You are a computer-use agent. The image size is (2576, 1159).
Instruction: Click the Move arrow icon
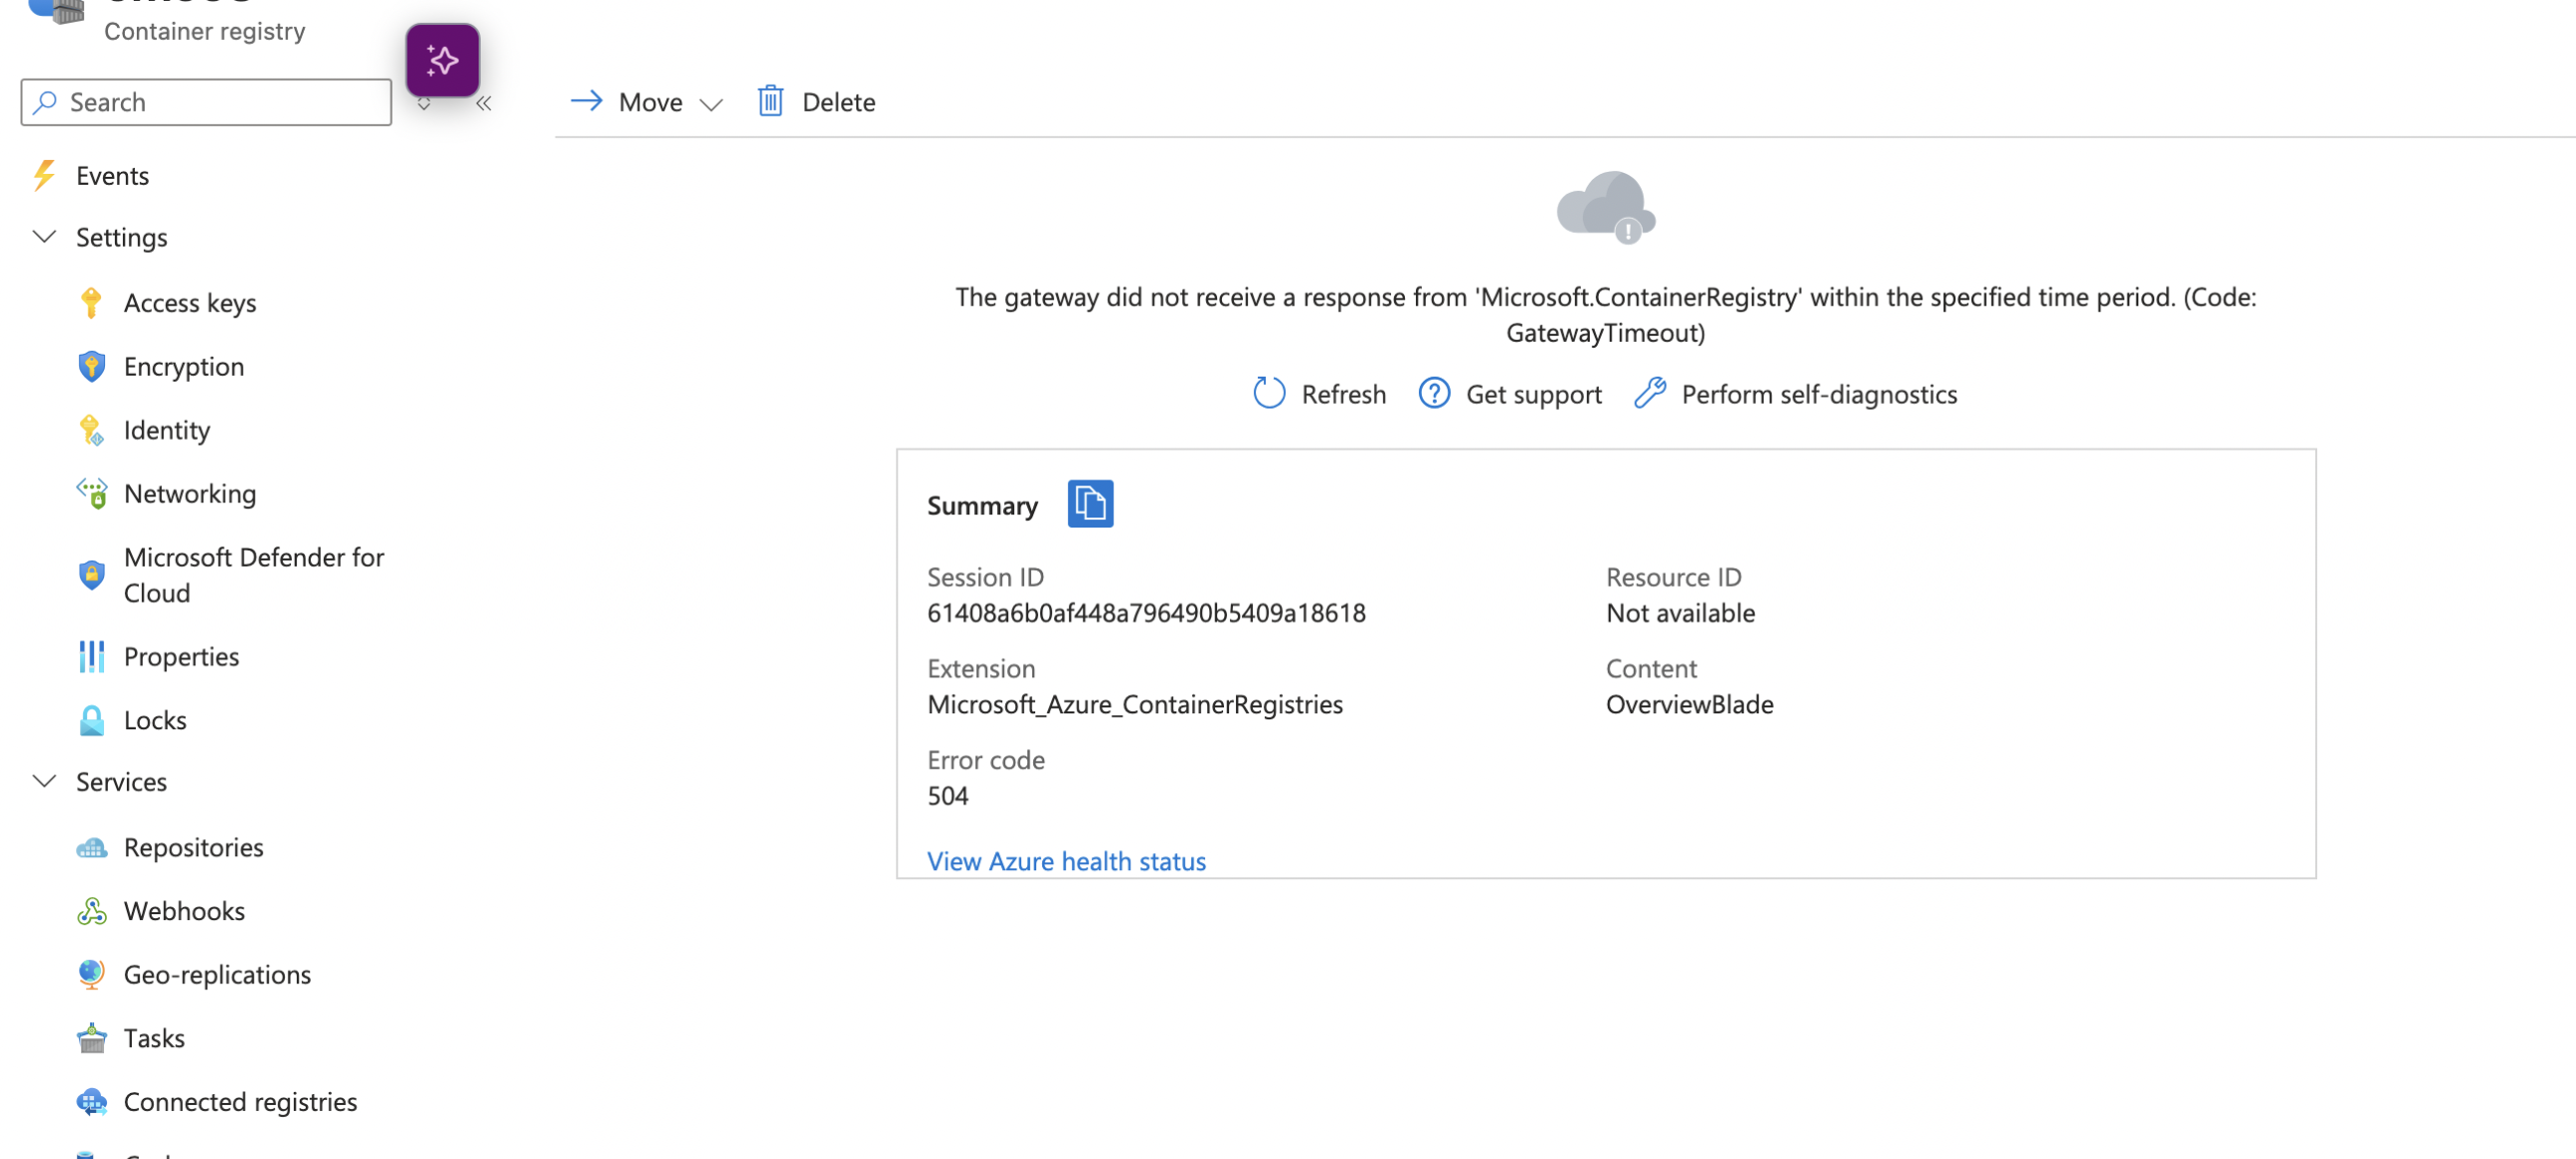tap(586, 101)
